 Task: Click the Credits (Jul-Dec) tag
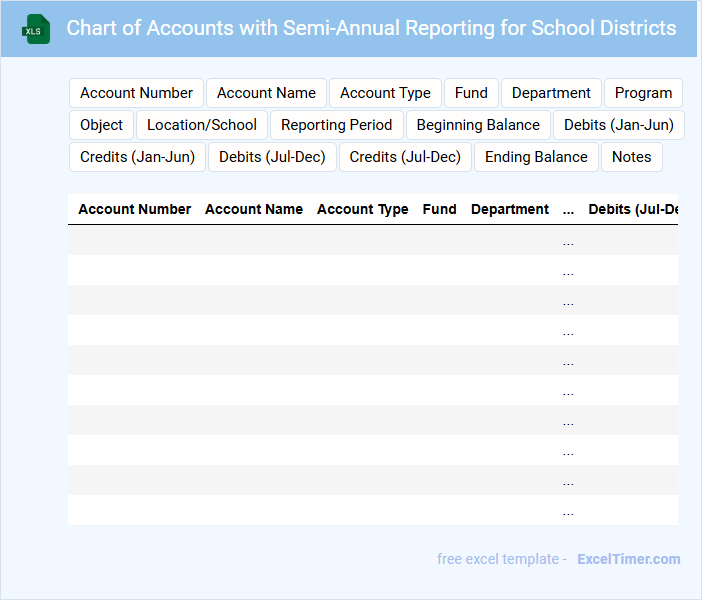[x=405, y=157]
